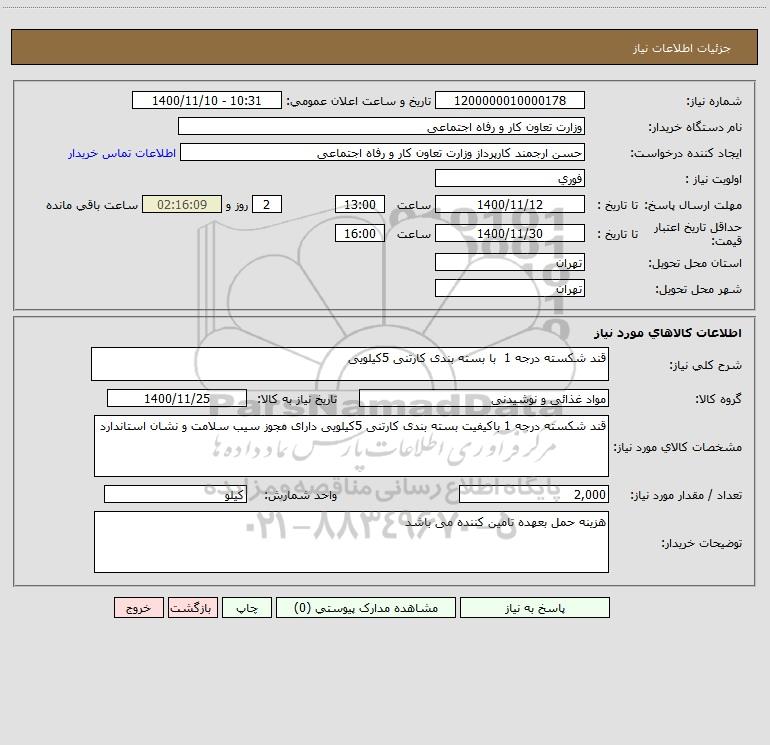Click the goods need date 1400/11/25
Image resolution: width=770 pixels, height=745 pixels.
click(x=177, y=398)
